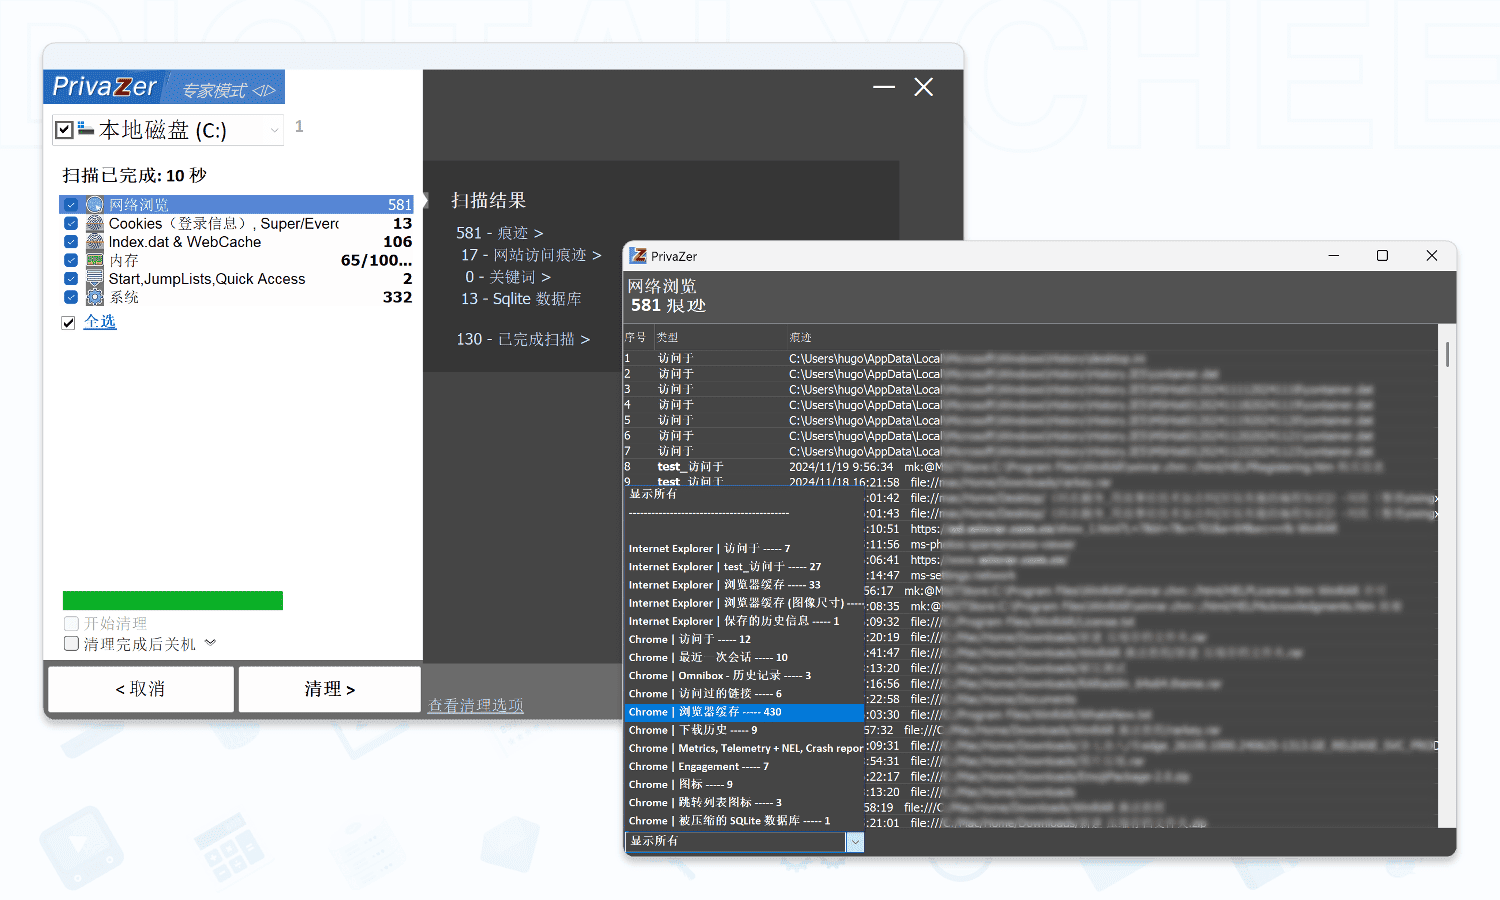Open the 本地磁盘 (C:) drive dropdown
The height and width of the screenshot is (900, 1500).
click(x=274, y=130)
